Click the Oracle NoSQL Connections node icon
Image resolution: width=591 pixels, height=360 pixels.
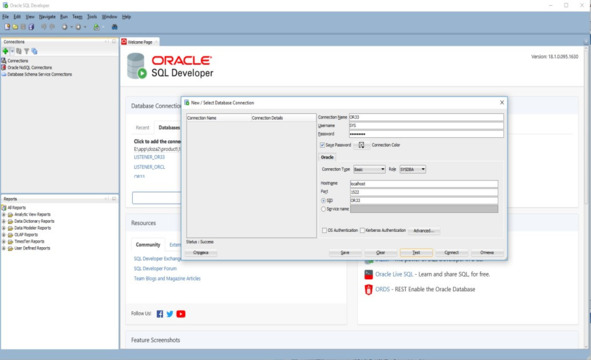click(x=4, y=67)
